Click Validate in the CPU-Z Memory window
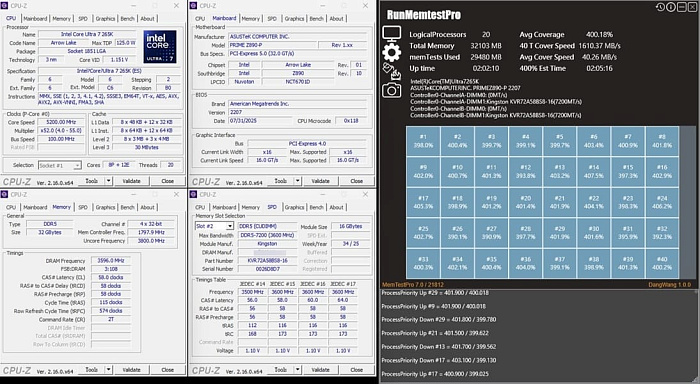This screenshot has width=700, height=384. (x=131, y=370)
